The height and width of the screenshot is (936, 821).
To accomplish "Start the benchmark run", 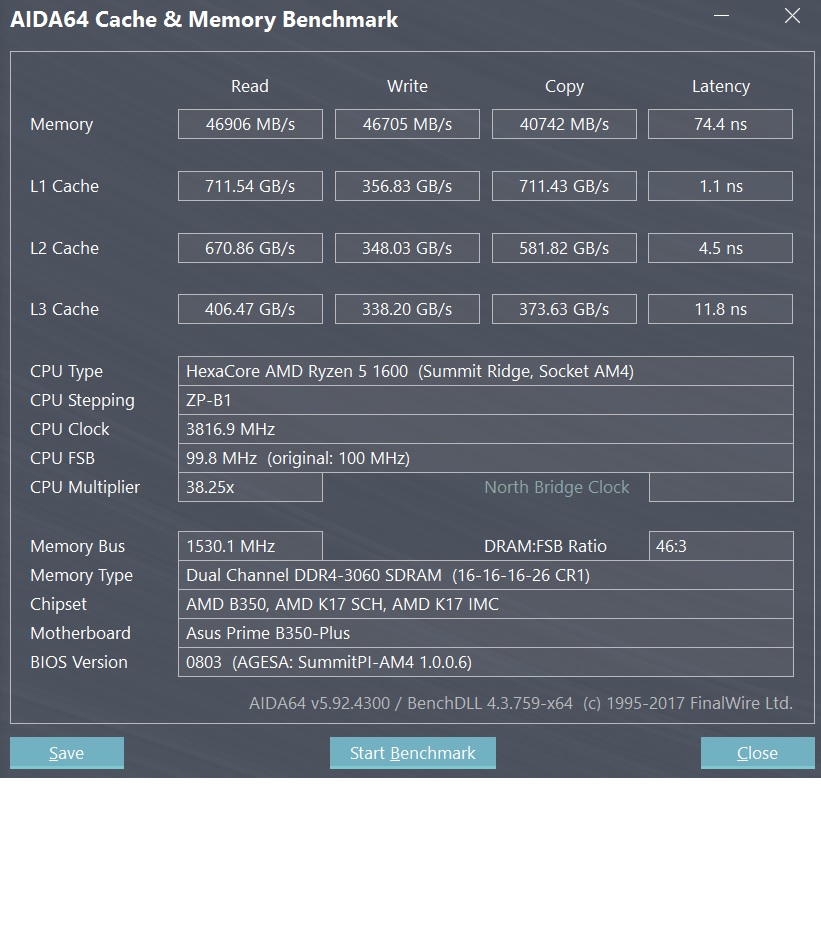I will point(413,753).
